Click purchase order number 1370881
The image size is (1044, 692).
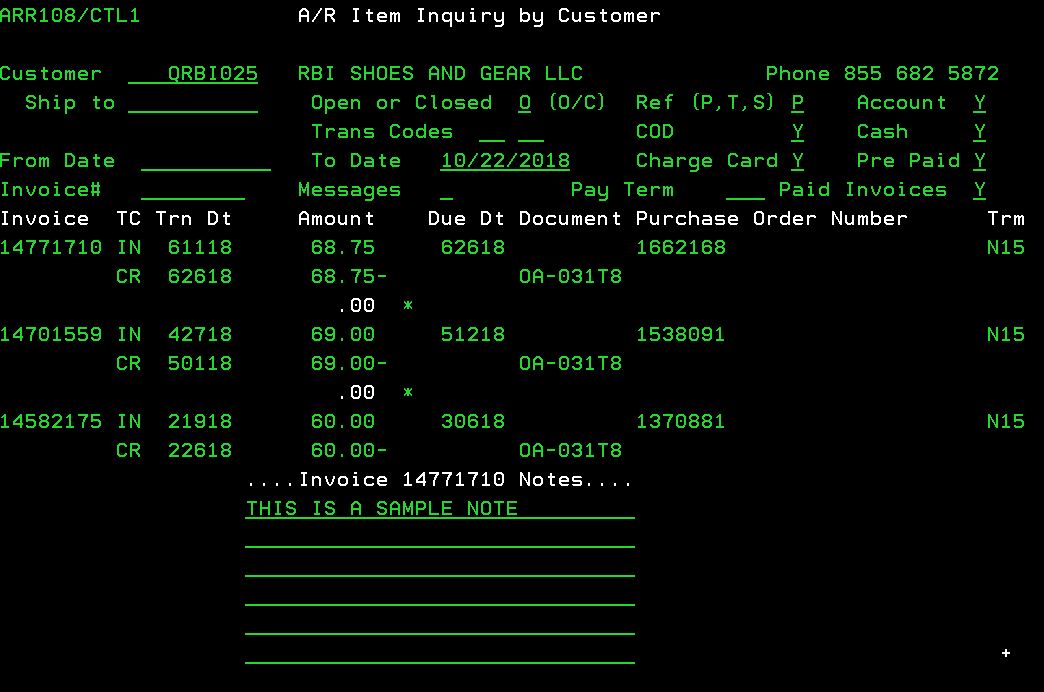click(x=680, y=422)
